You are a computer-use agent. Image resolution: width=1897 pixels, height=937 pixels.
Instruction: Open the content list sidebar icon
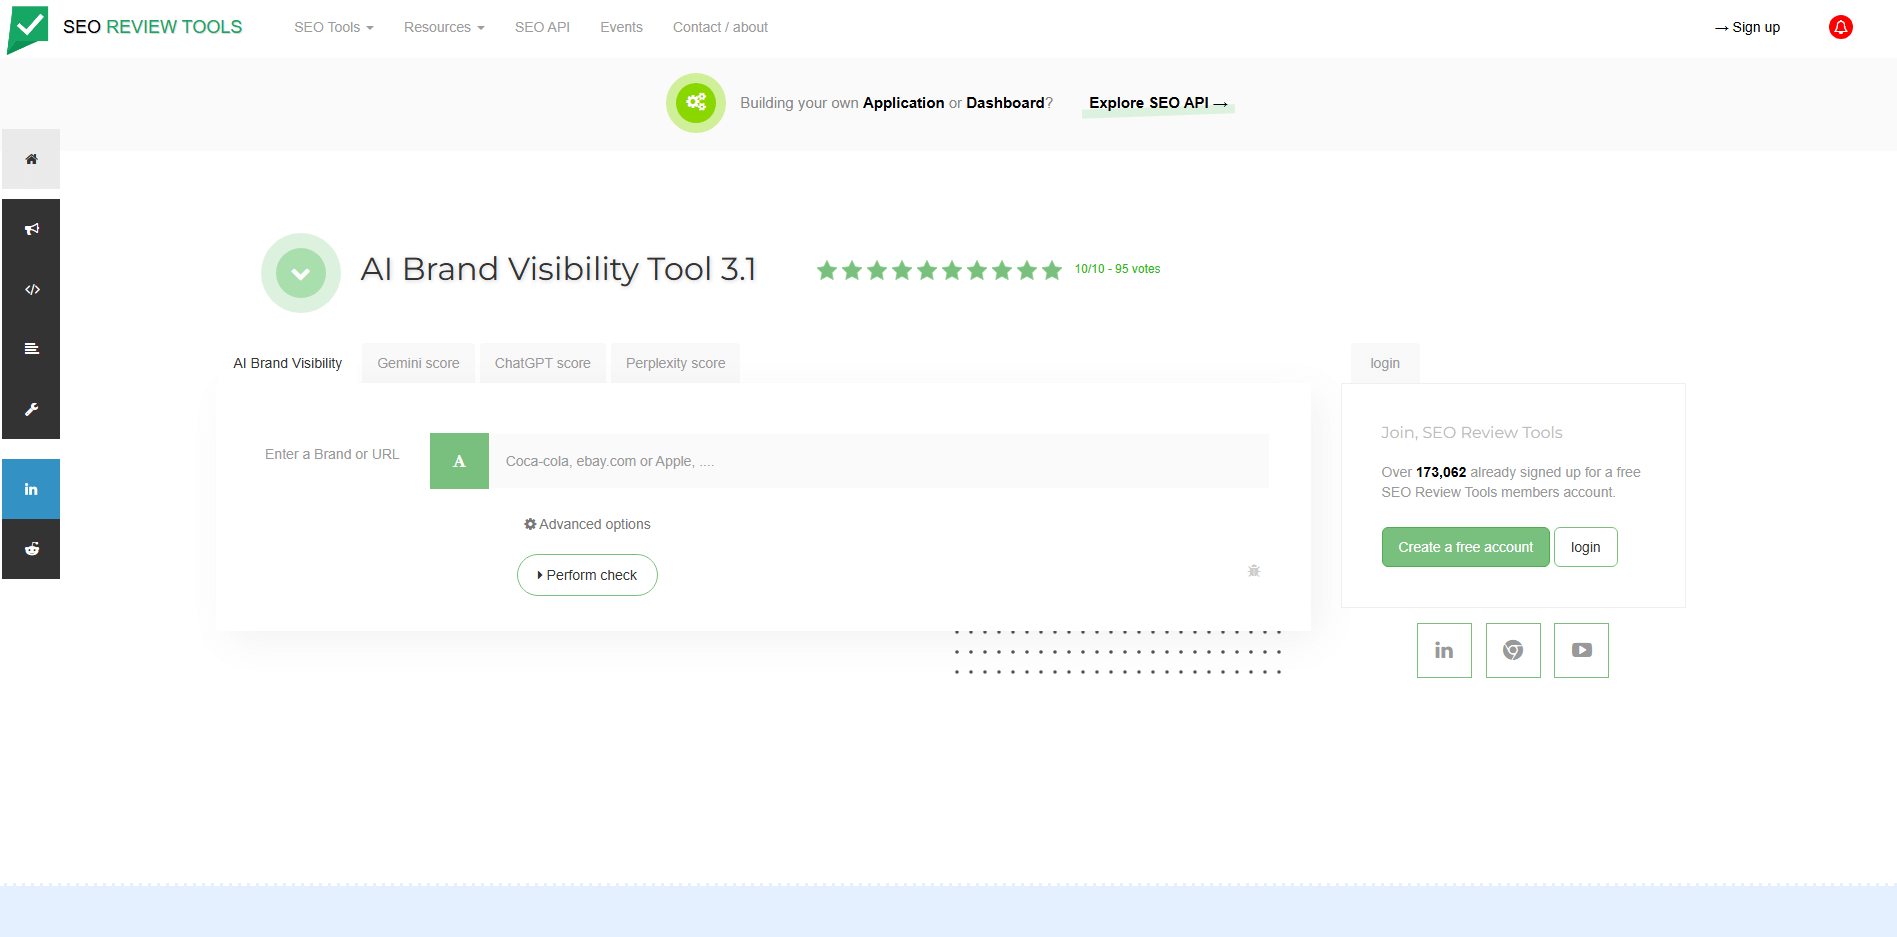(30, 348)
